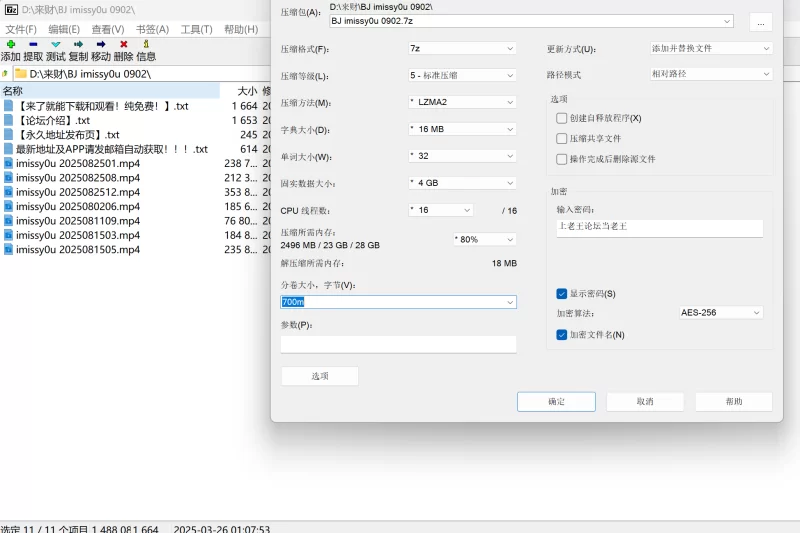Click file icon of imissy0u 2025082508.mp4
Screen dimensions: 800x533
tap(8, 177)
